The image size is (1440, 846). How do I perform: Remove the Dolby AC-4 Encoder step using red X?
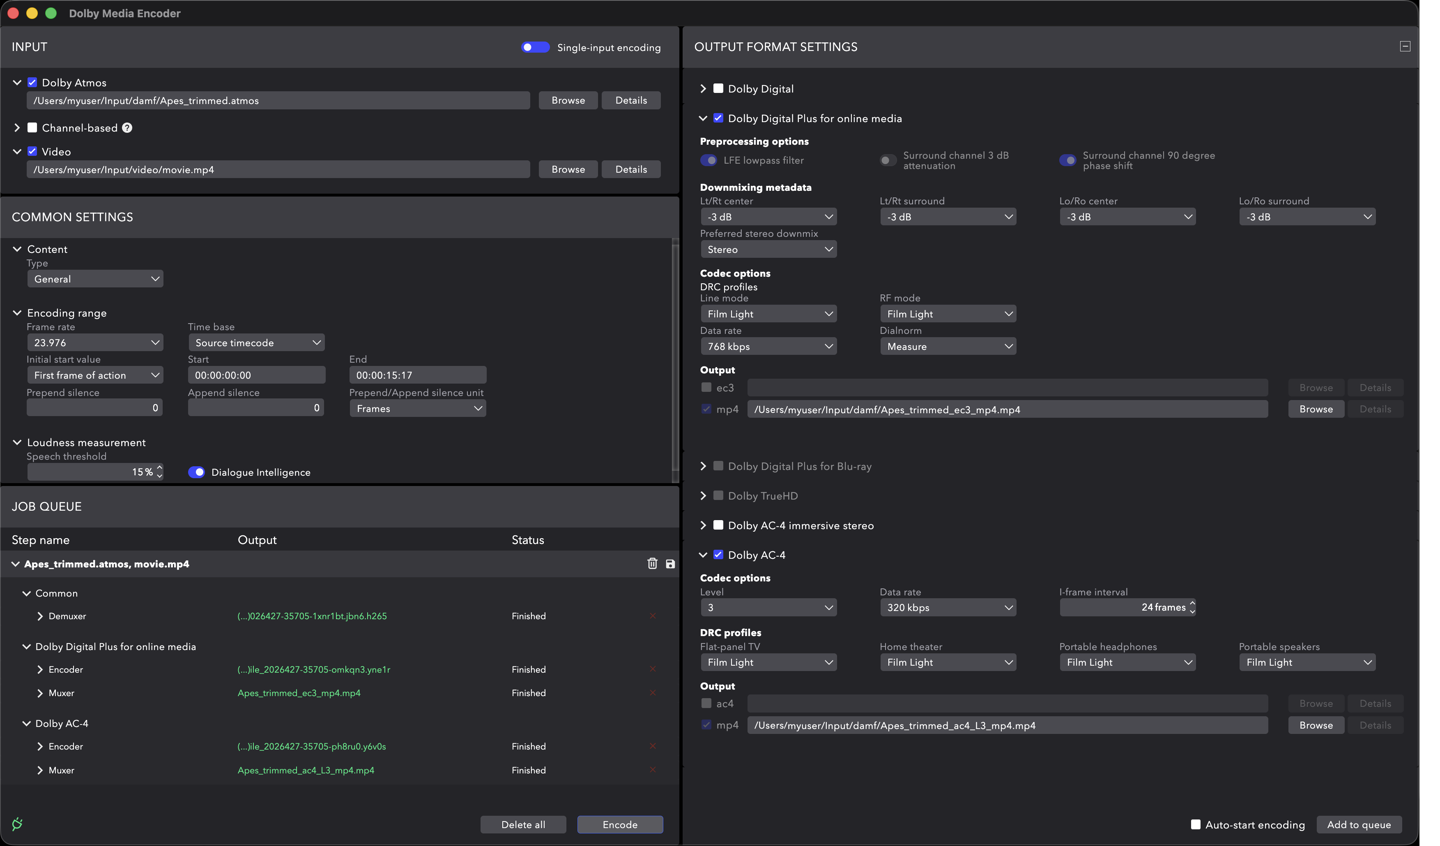point(653,746)
